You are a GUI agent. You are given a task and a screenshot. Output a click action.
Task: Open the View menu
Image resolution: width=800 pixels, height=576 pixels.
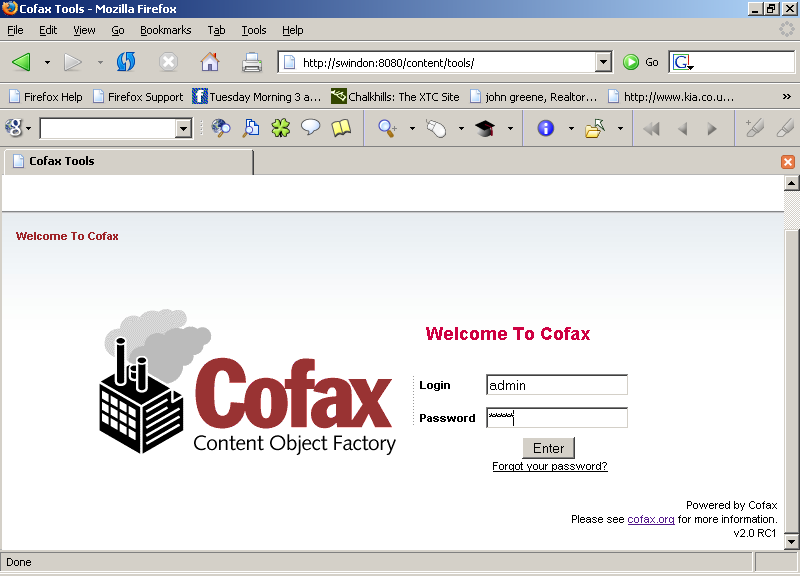click(84, 30)
